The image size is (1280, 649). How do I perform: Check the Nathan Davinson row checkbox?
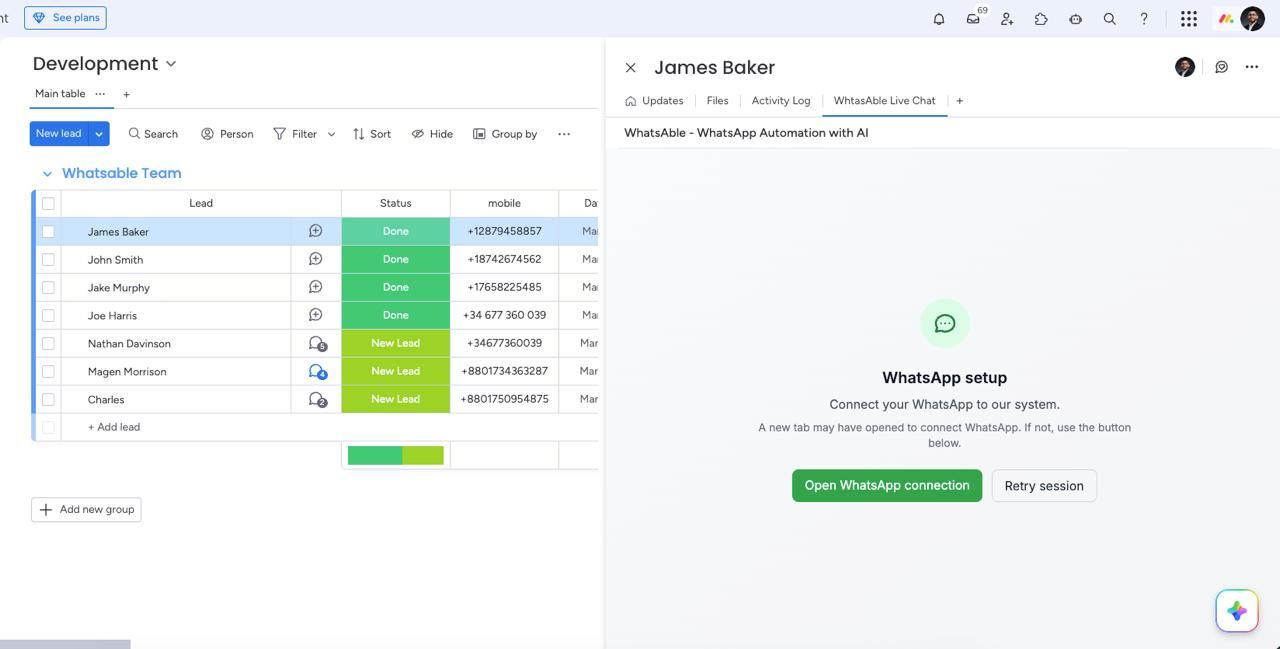[x=48, y=343]
